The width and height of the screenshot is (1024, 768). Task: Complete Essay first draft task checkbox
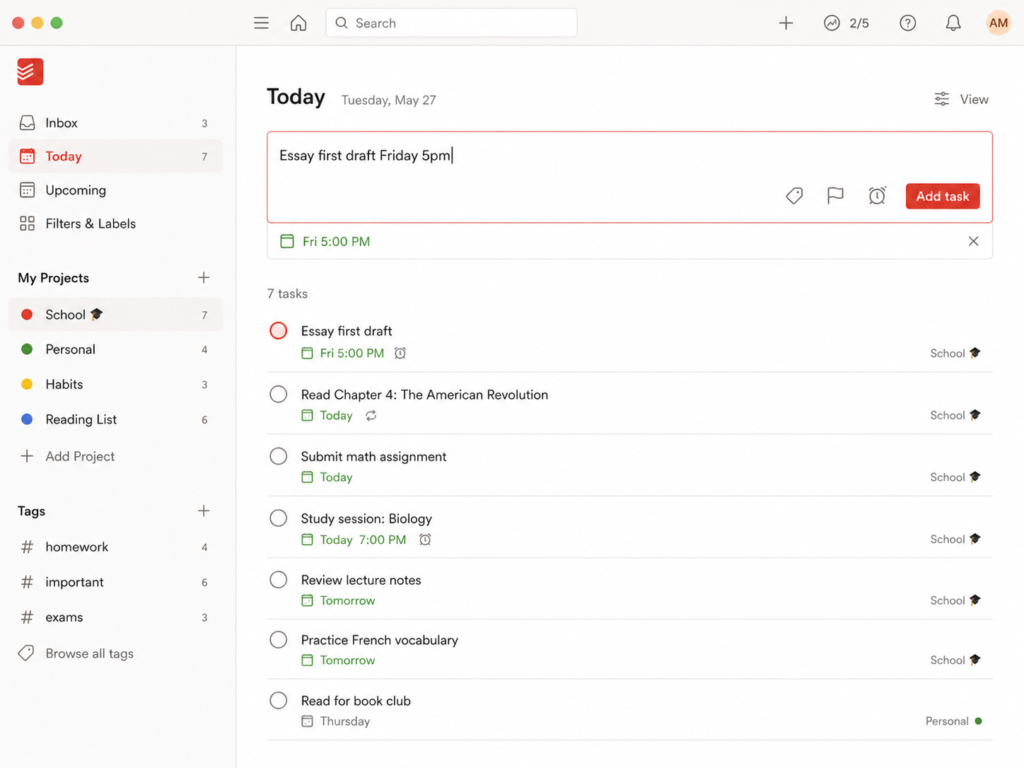pyautogui.click(x=278, y=330)
